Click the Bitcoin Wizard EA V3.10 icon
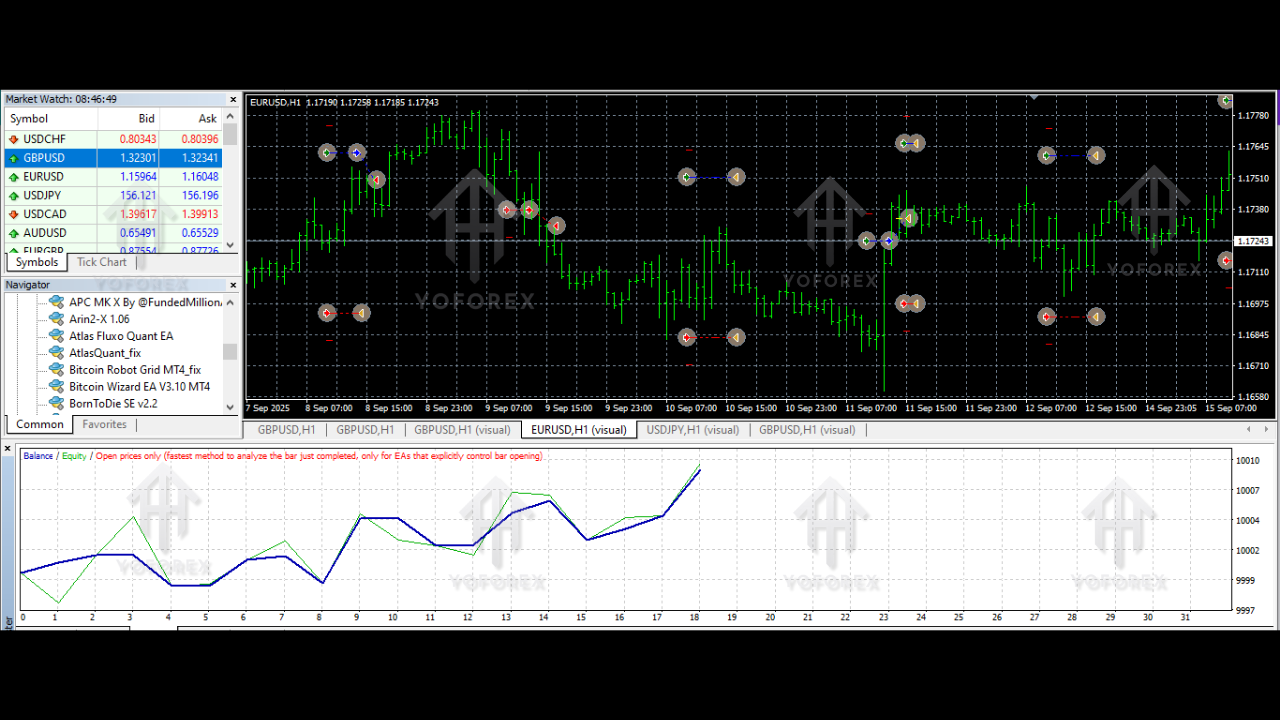 click(55, 387)
